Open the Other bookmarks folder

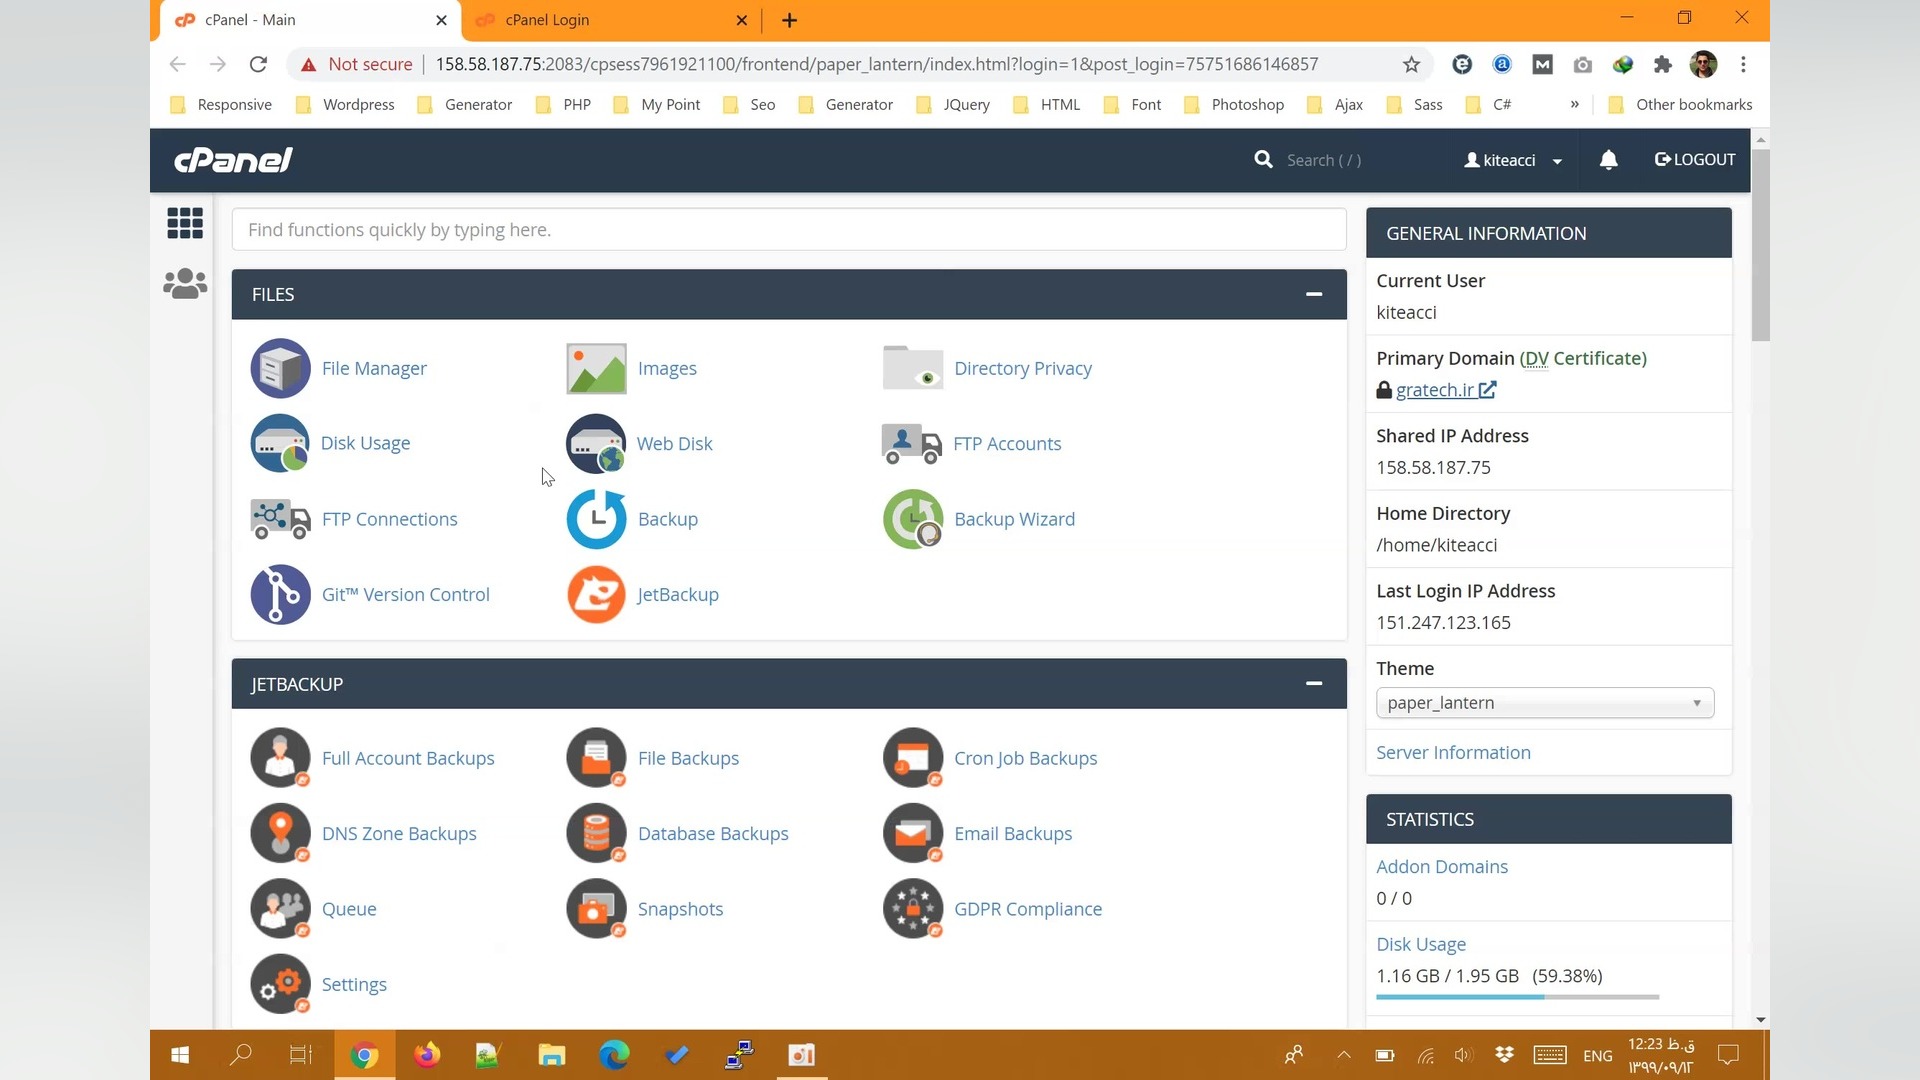point(1680,104)
